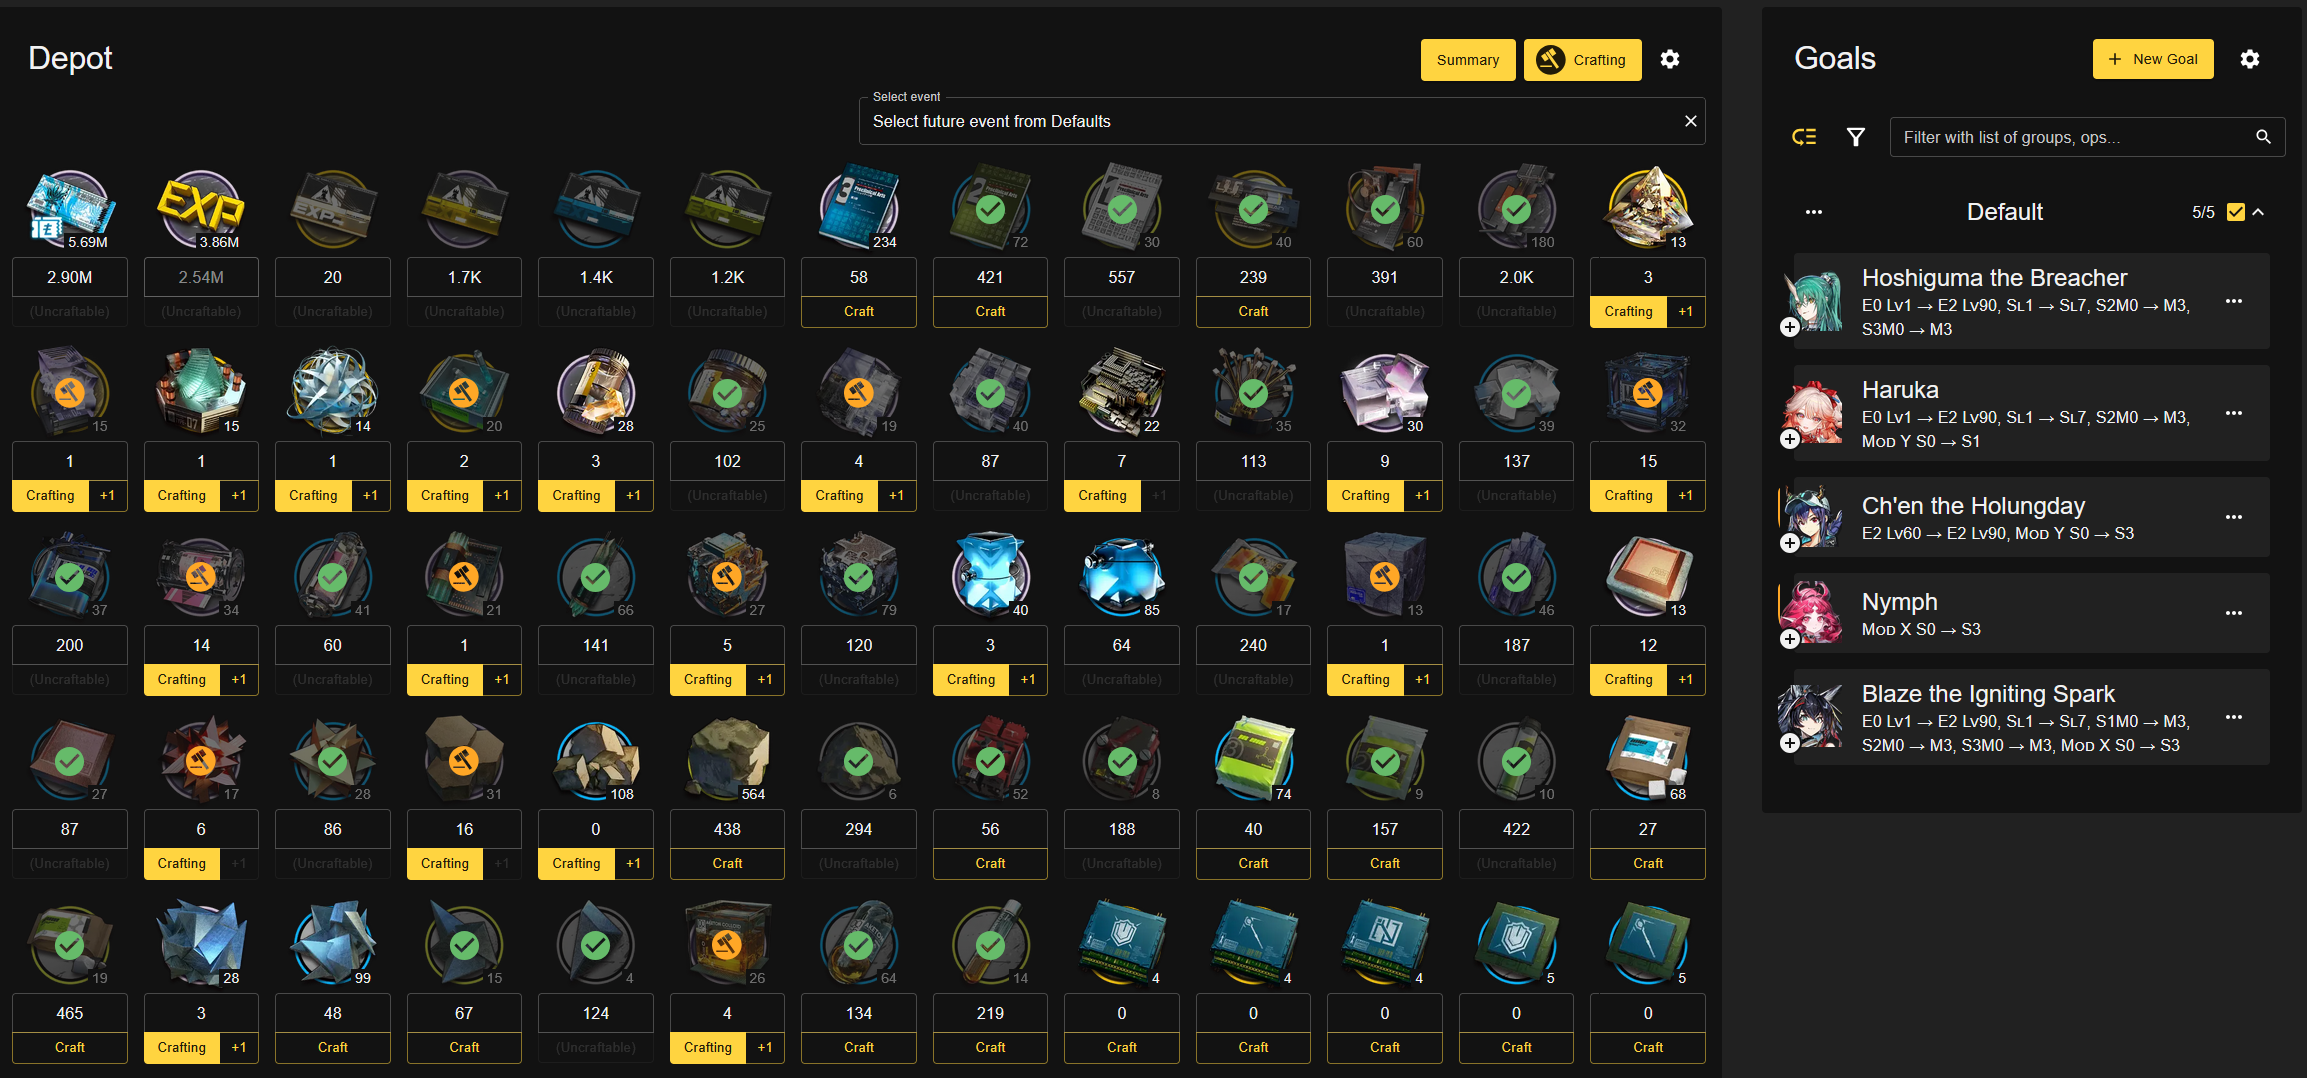Viewport: 2307px width, 1078px height.
Task: Toggle Crafting for the item with quantity 9
Action: click(x=1365, y=495)
